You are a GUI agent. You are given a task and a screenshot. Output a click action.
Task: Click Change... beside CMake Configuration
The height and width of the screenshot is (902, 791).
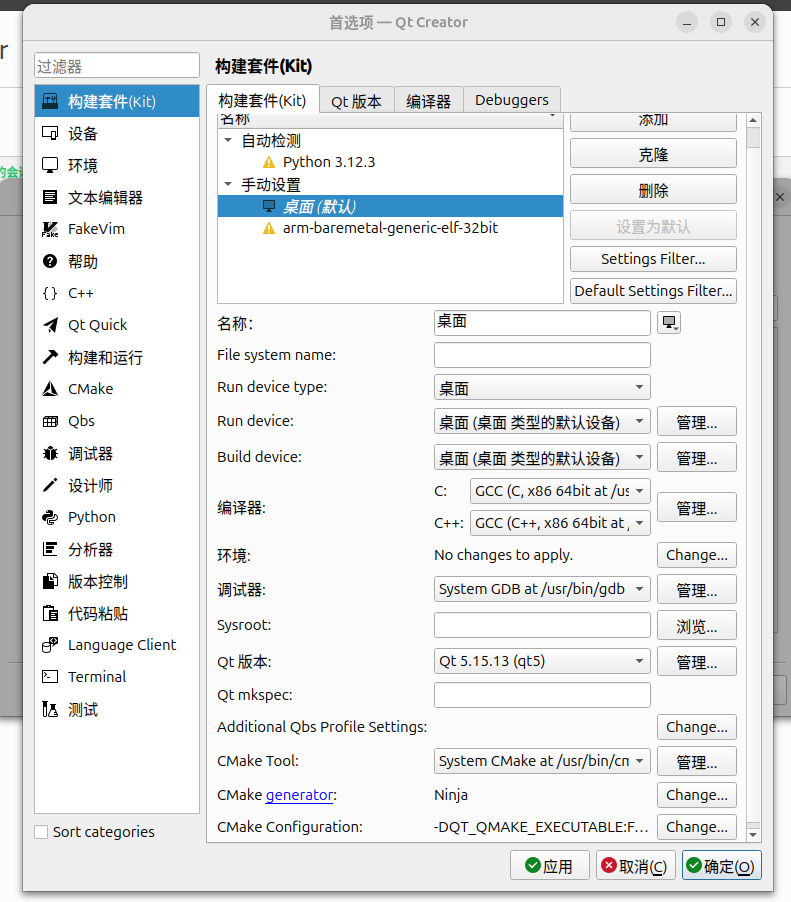tap(697, 827)
